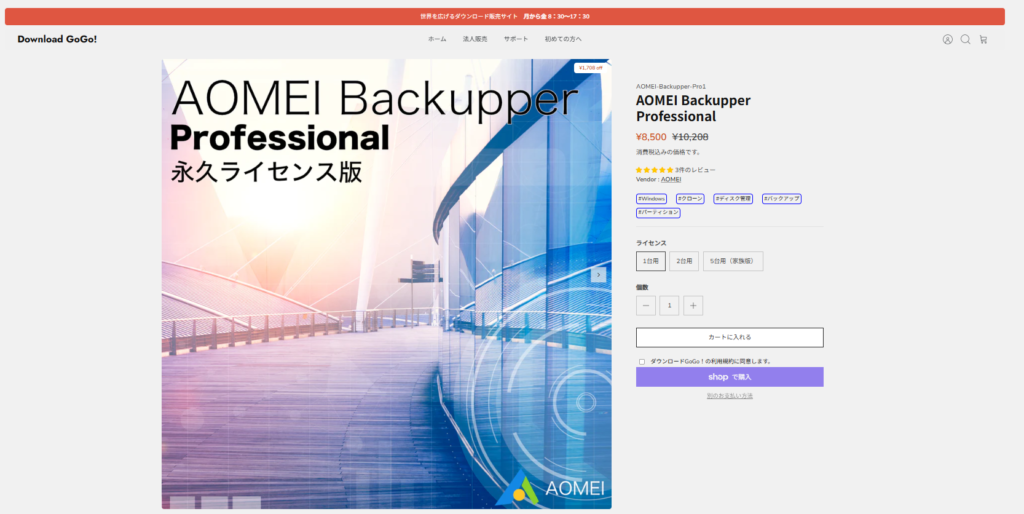Select the 2台用 license option

pos(684,261)
